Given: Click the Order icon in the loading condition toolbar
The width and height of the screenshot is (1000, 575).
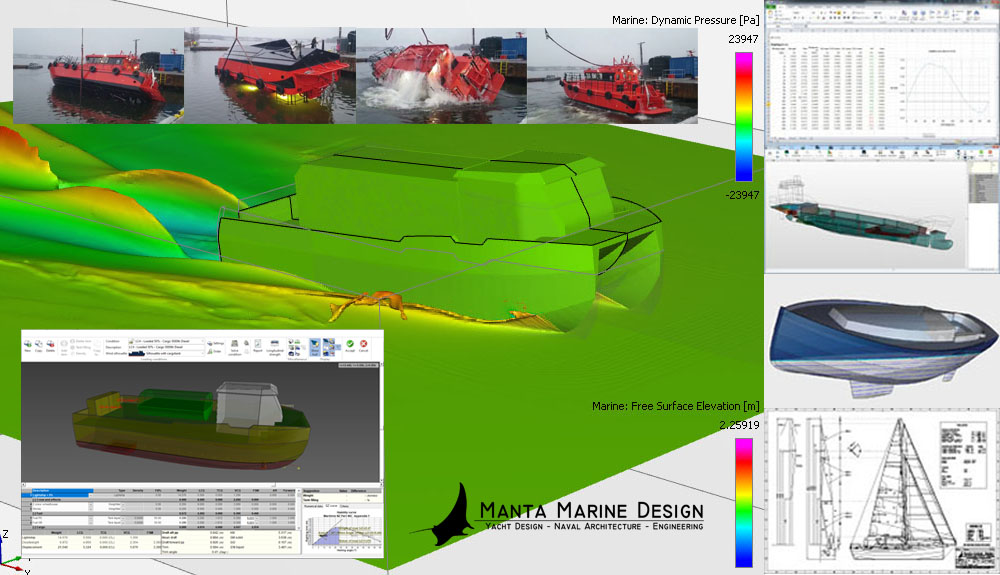Looking at the screenshot, I should tap(214, 351).
